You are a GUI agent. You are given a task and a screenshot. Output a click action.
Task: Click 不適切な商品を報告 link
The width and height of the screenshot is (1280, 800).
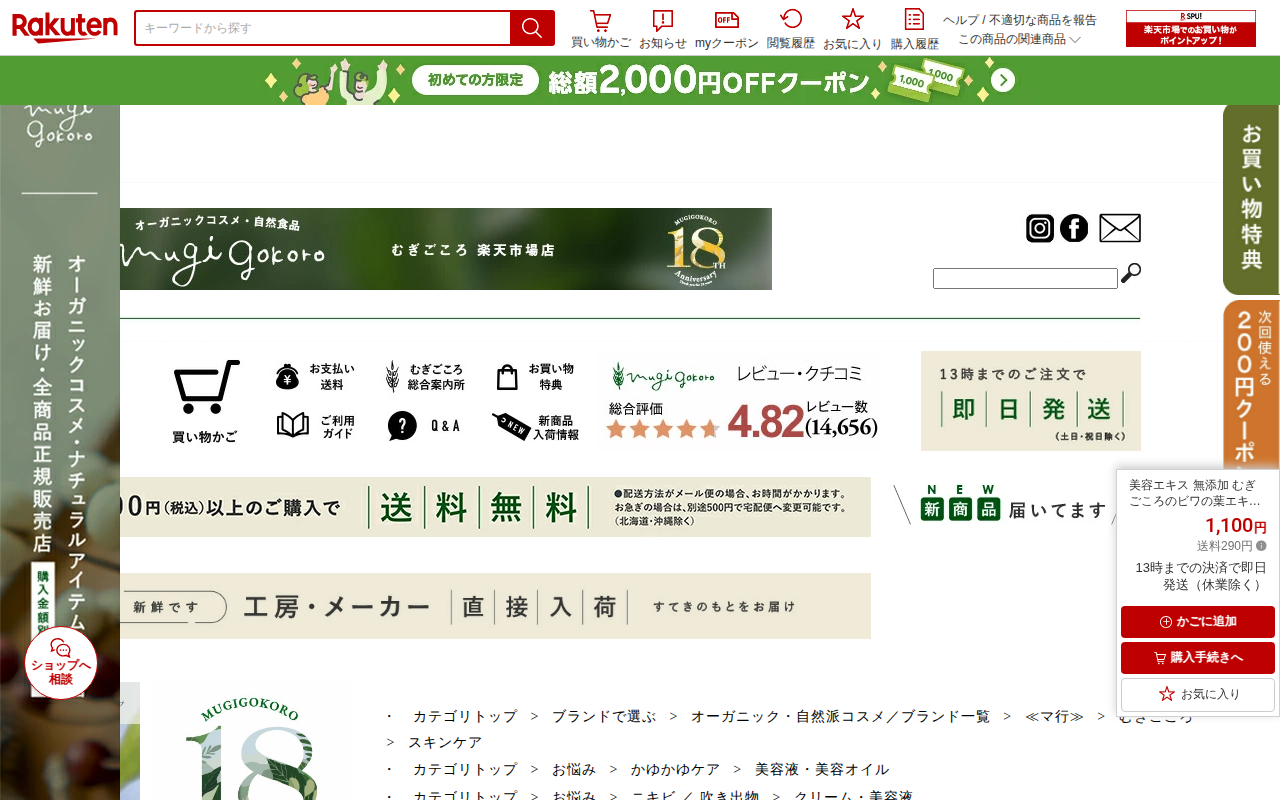pos(1043,20)
